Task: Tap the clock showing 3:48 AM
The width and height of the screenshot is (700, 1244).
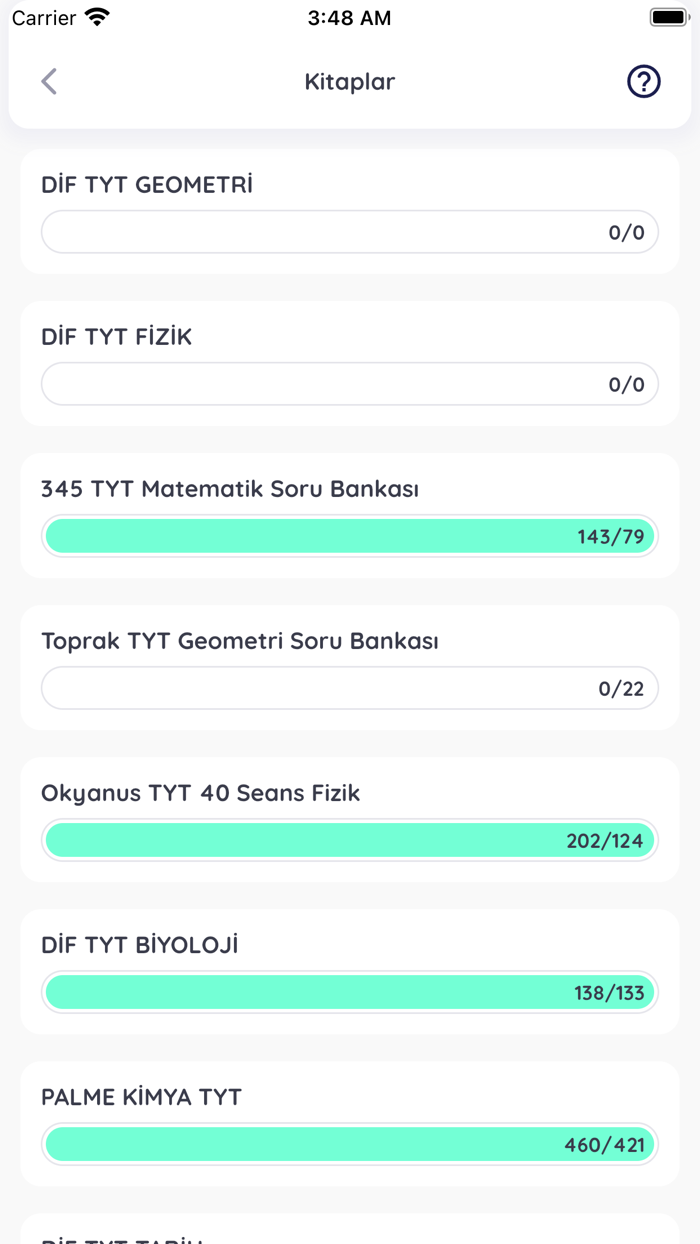Action: 349,17
